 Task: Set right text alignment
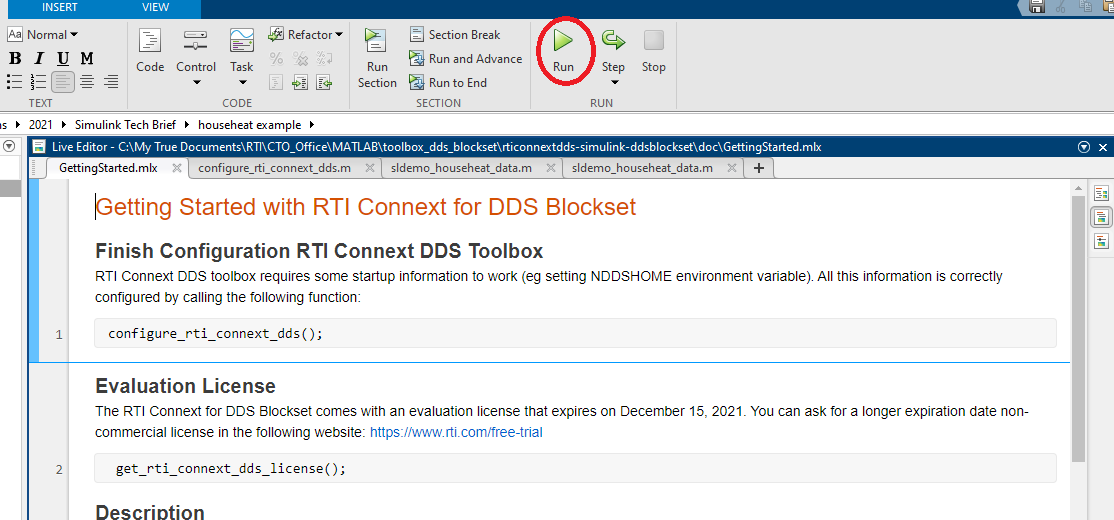[x=111, y=82]
